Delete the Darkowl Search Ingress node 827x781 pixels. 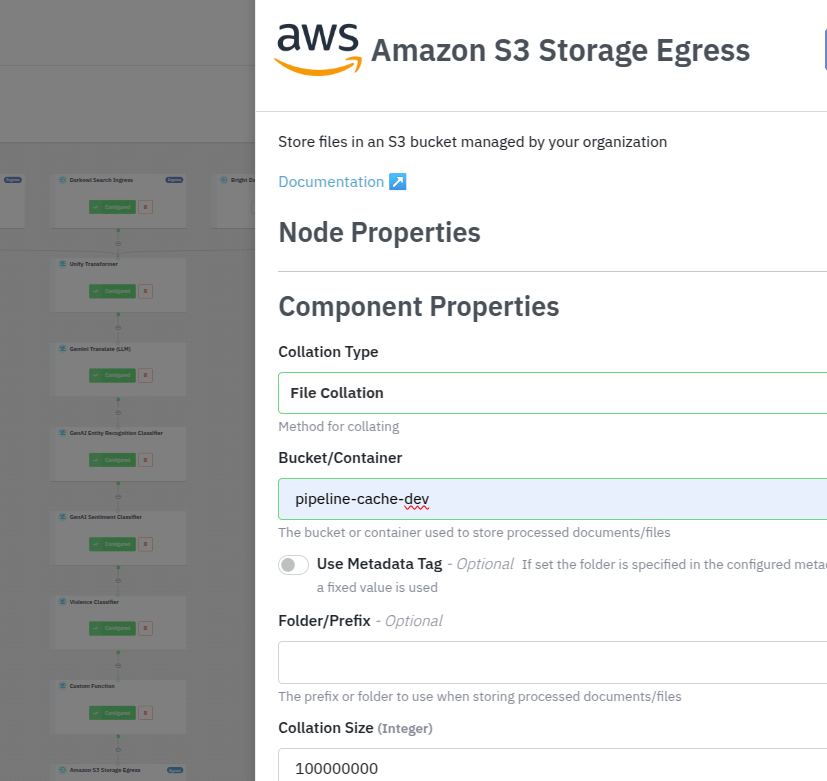(145, 207)
